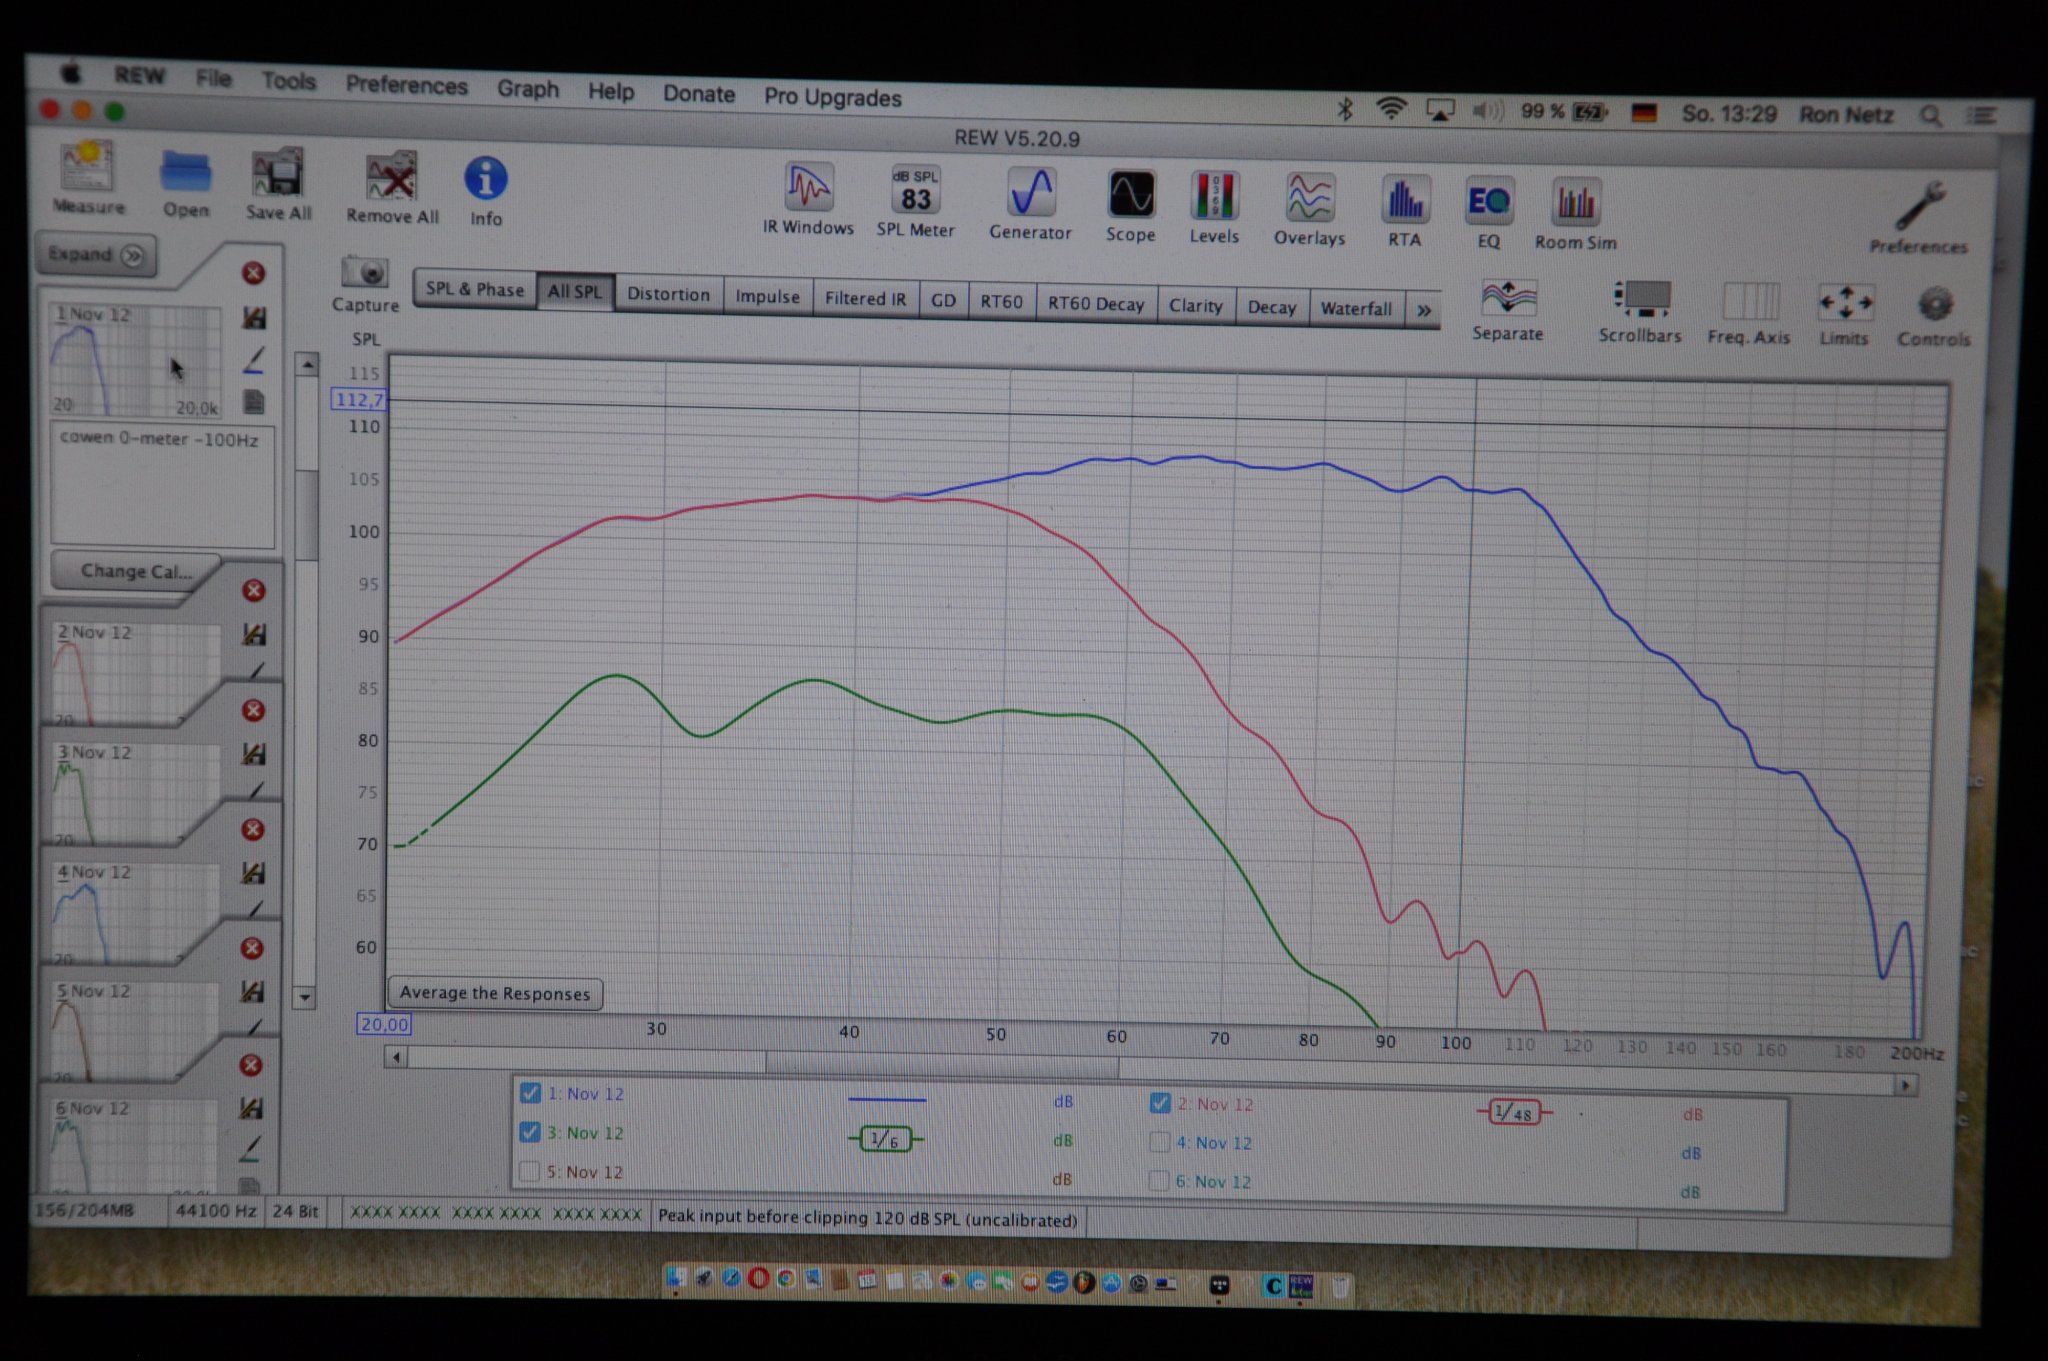This screenshot has height=1361, width=2048.
Task: Remove measurement 2 with red X
Action: 254,591
